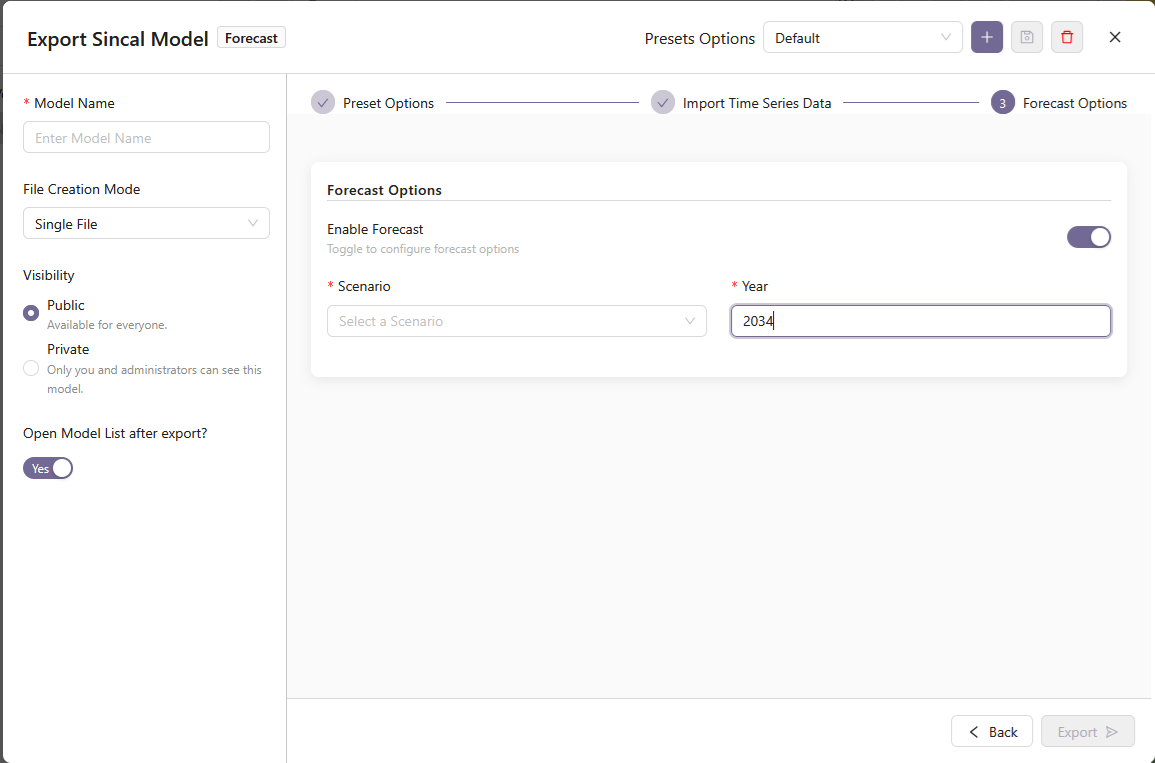The height and width of the screenshot is (763, 1155).
Task: Expand the File Creation Mode dropdown
Action: pyautogui.click(x=147, y=224)
